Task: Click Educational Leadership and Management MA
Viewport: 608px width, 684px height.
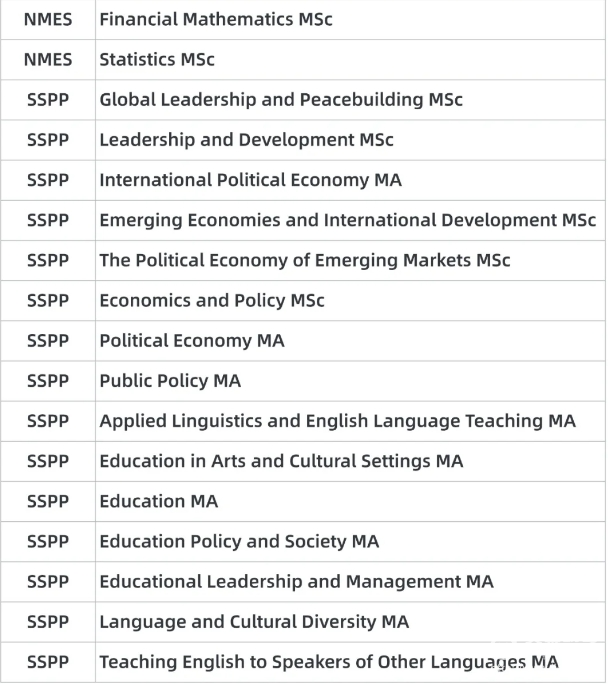Action: (296, 581)
